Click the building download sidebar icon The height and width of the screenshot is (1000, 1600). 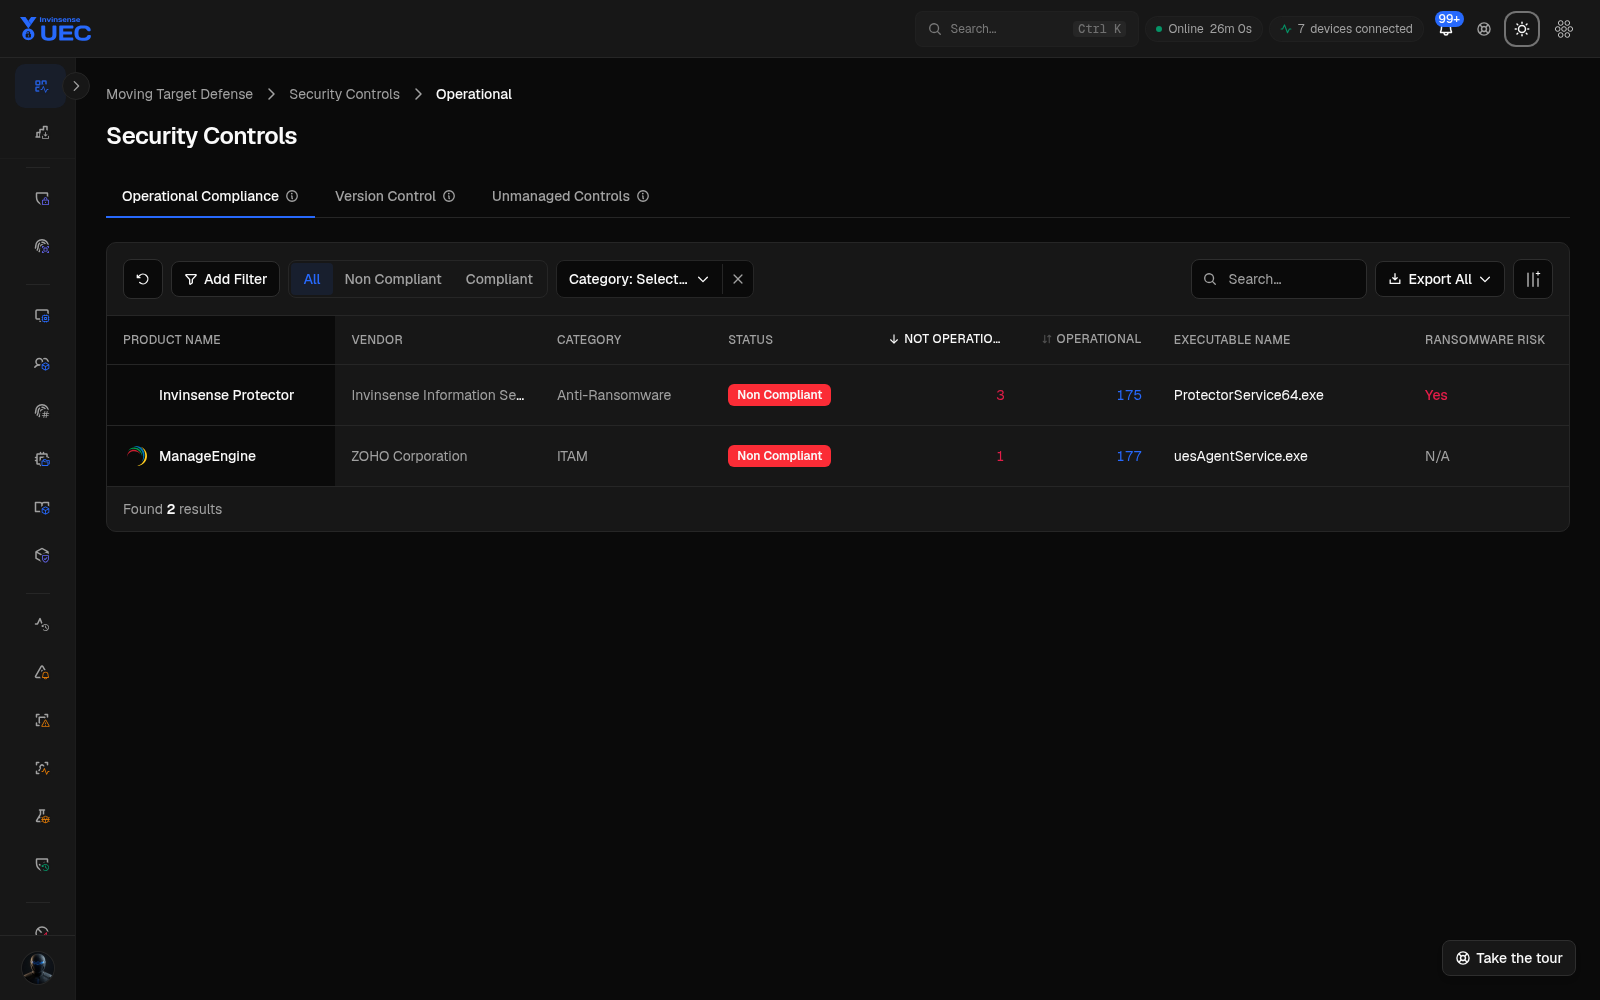[41, 132]
